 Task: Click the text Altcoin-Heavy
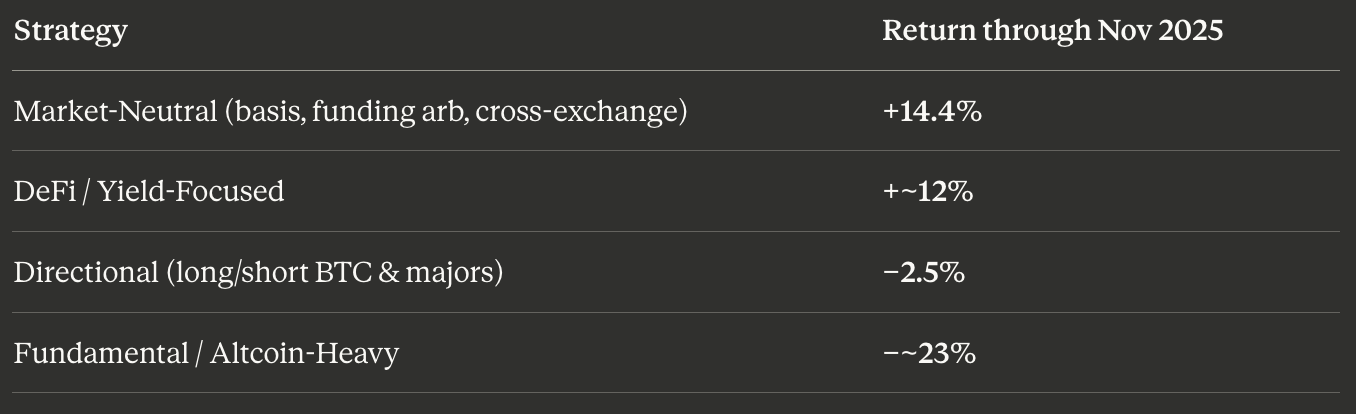coord(305,353)
